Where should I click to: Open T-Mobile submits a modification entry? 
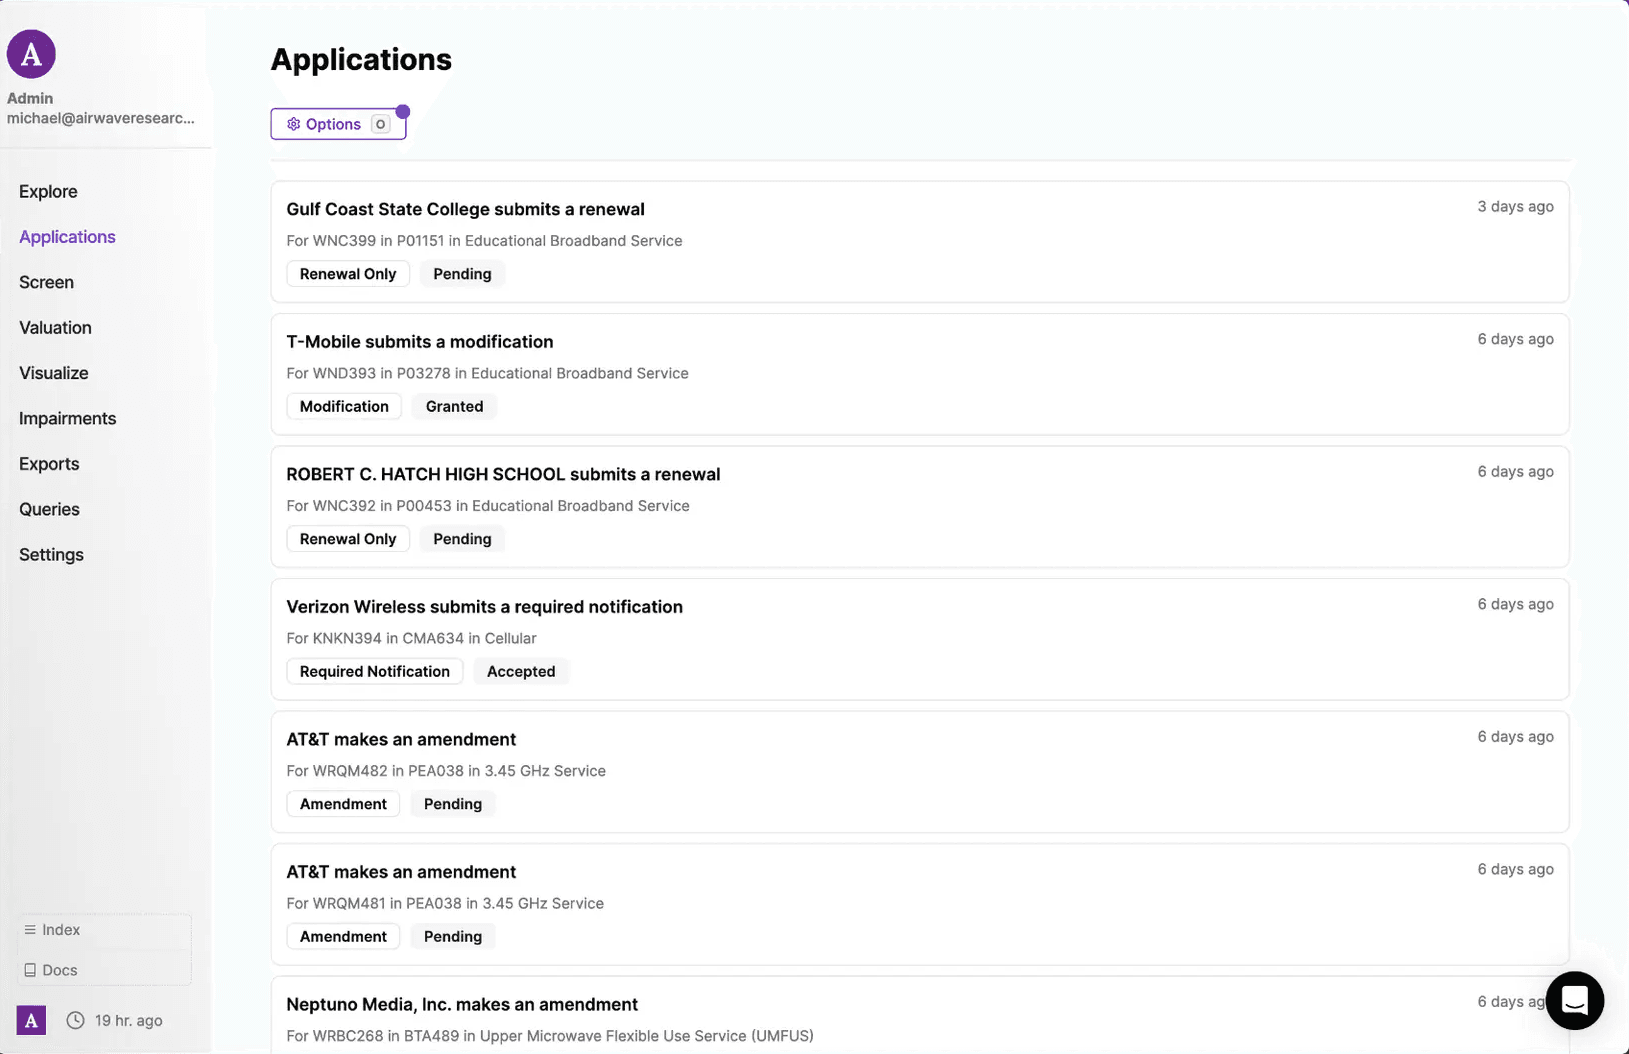pyautogui.click(x=920, y=374)
